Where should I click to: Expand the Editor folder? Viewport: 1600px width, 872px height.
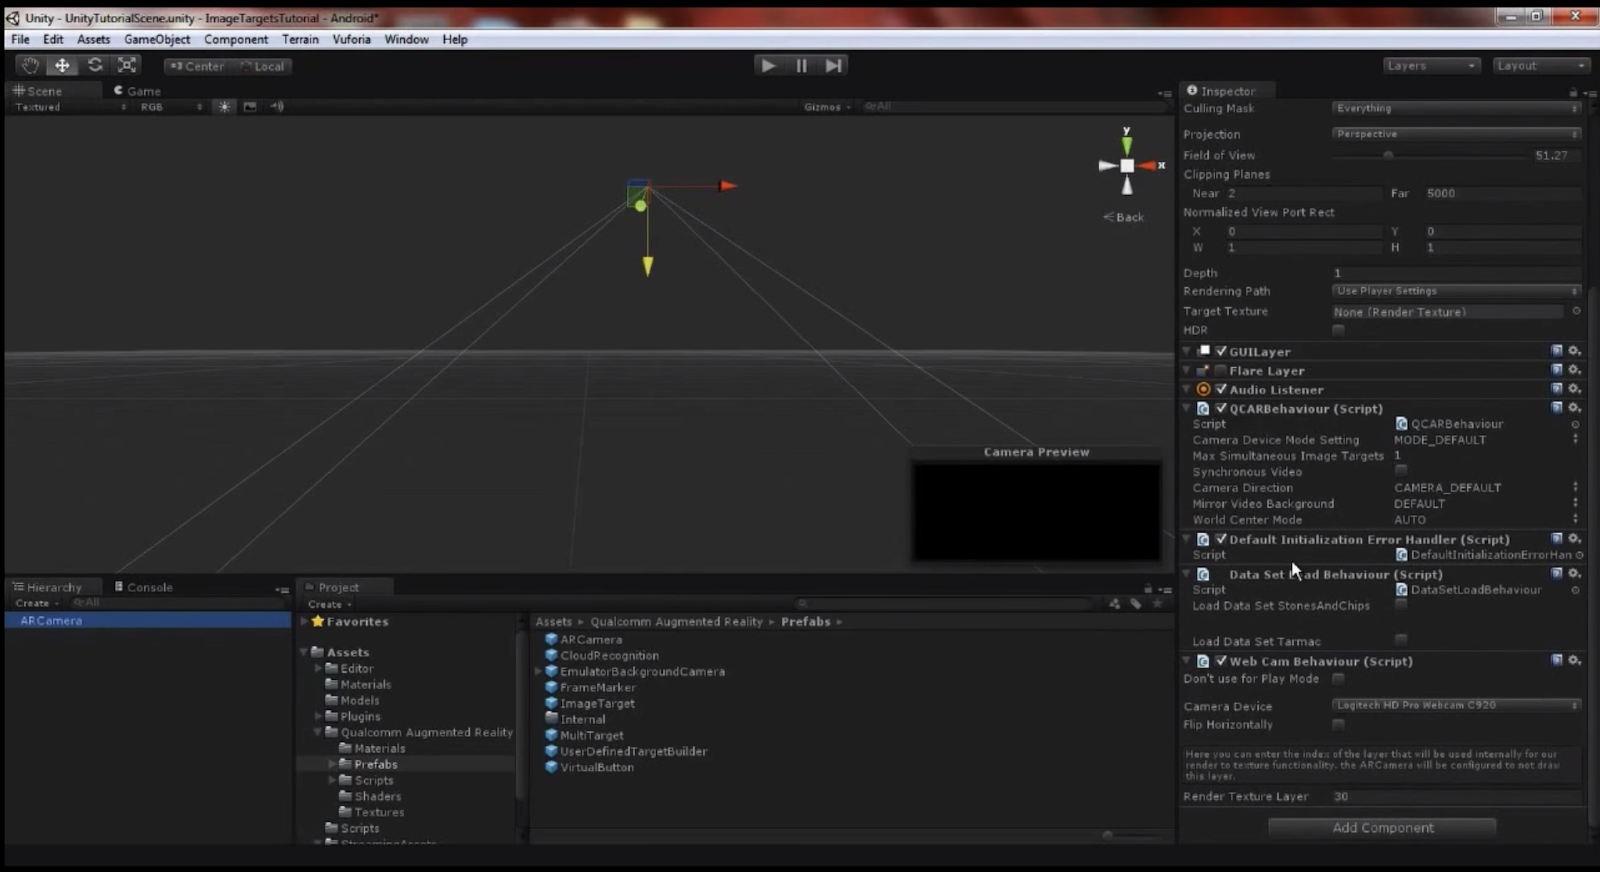319,668
